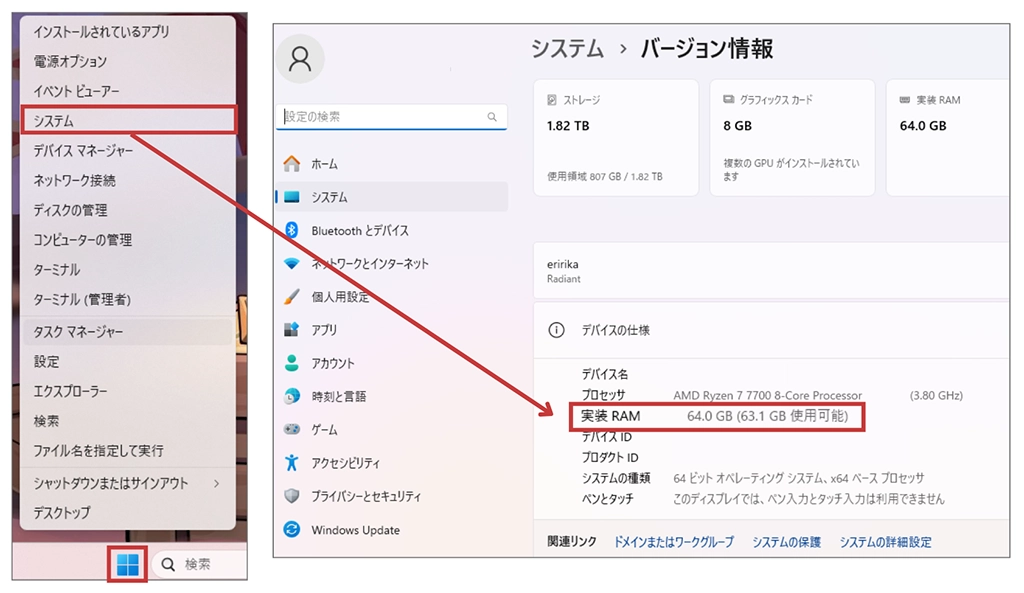Click the 8 GB graphics card value

(737, 126)
